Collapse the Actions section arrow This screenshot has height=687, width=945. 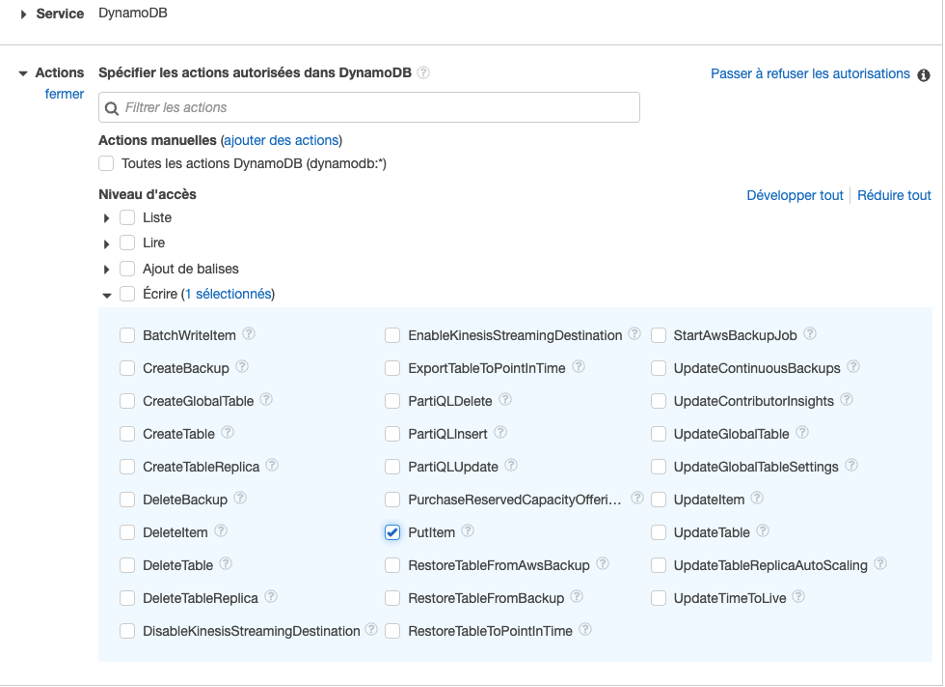23,74
